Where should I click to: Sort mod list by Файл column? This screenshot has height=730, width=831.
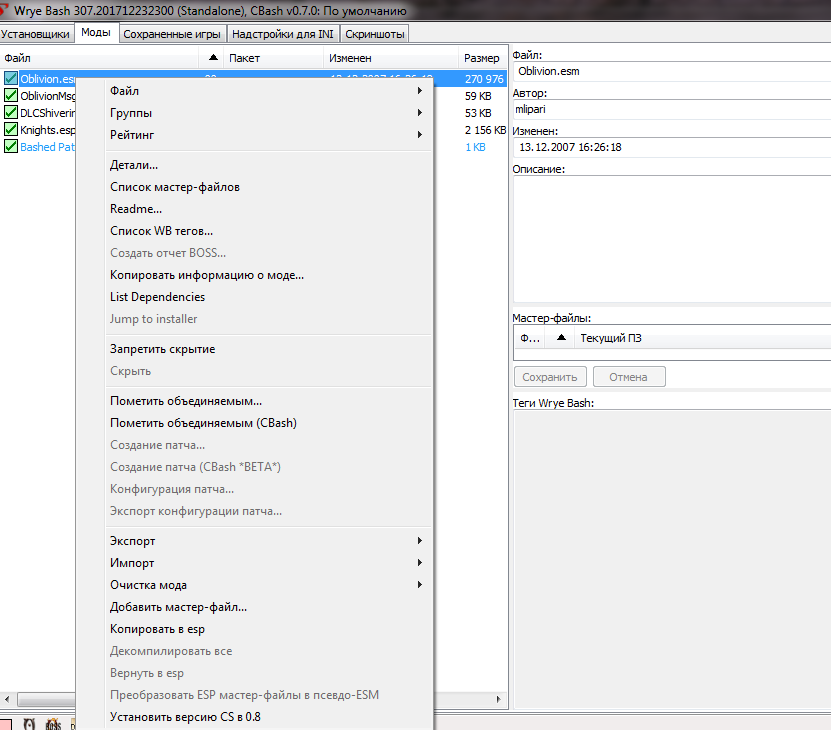99,58
